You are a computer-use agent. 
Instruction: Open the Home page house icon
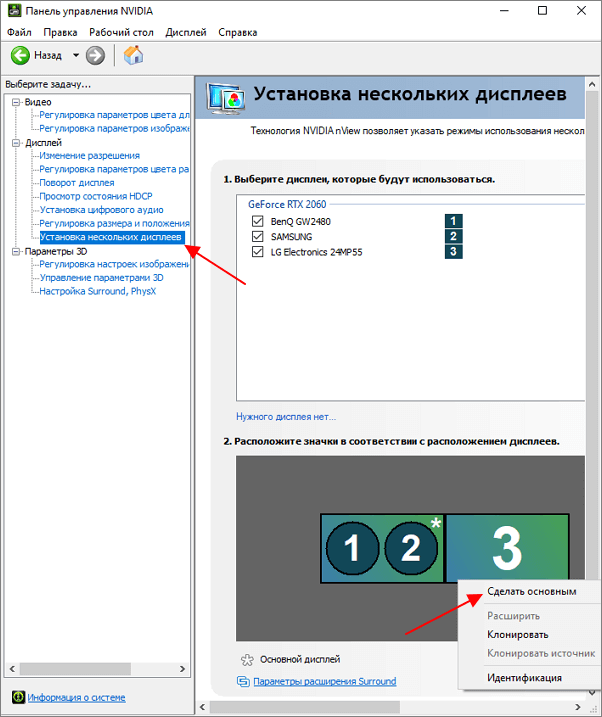coord(133,55)
